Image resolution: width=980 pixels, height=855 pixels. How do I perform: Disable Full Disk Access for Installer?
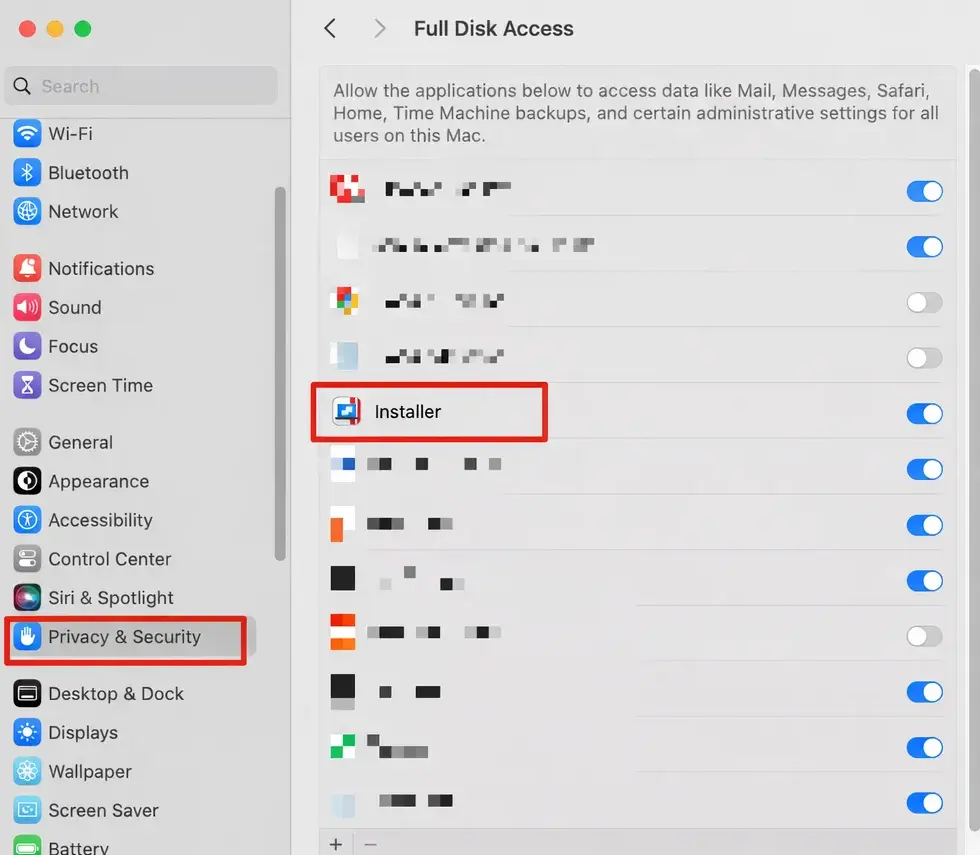(x=924, y=413)
